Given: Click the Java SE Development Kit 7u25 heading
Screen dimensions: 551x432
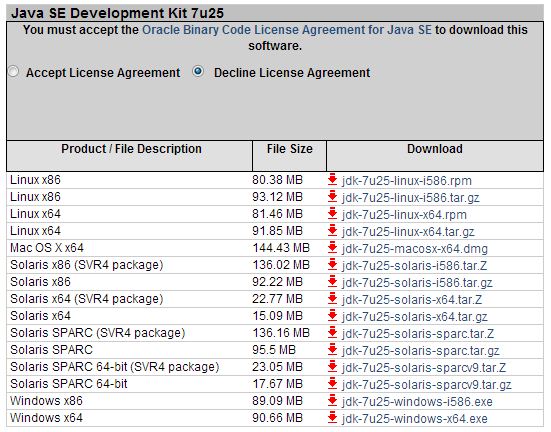Looking at the screenshot, I should click(117, 13).
